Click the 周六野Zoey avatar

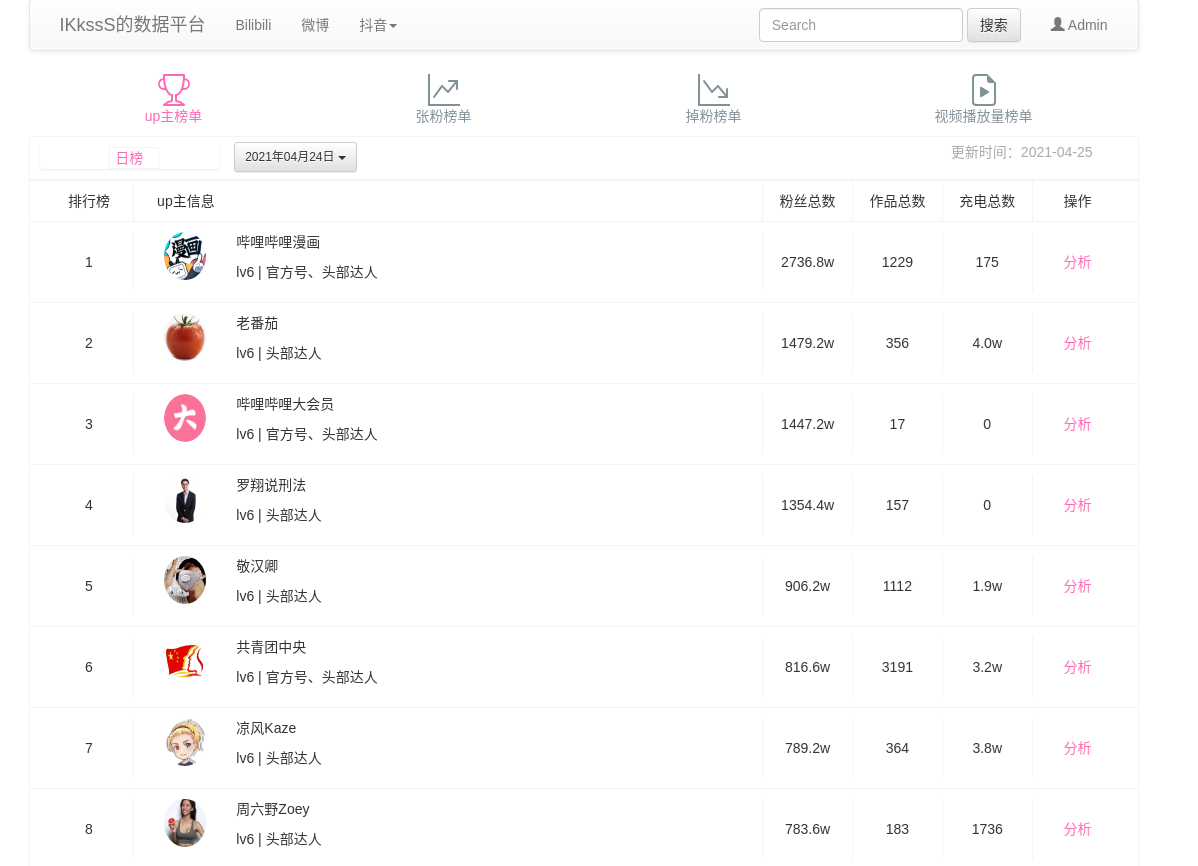pos(185,823)
